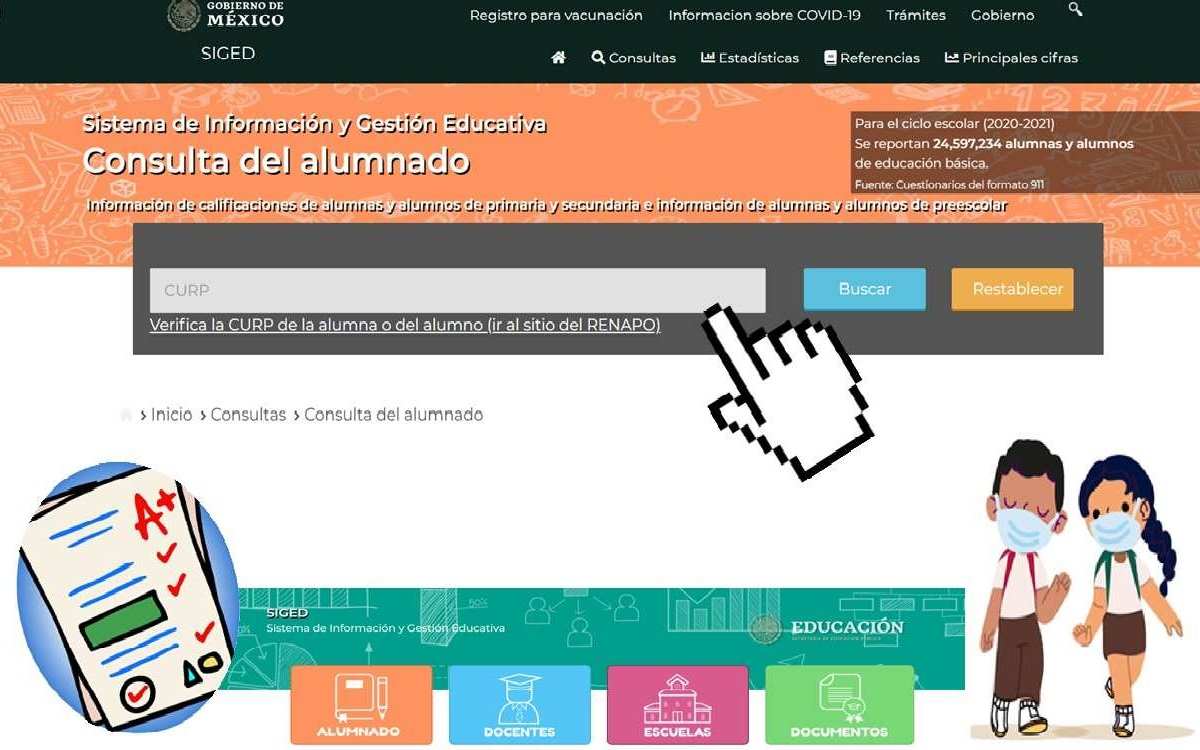Select the graph icon next to Principales cifras
1200x750 pixels.
click(x=950, y=57)
